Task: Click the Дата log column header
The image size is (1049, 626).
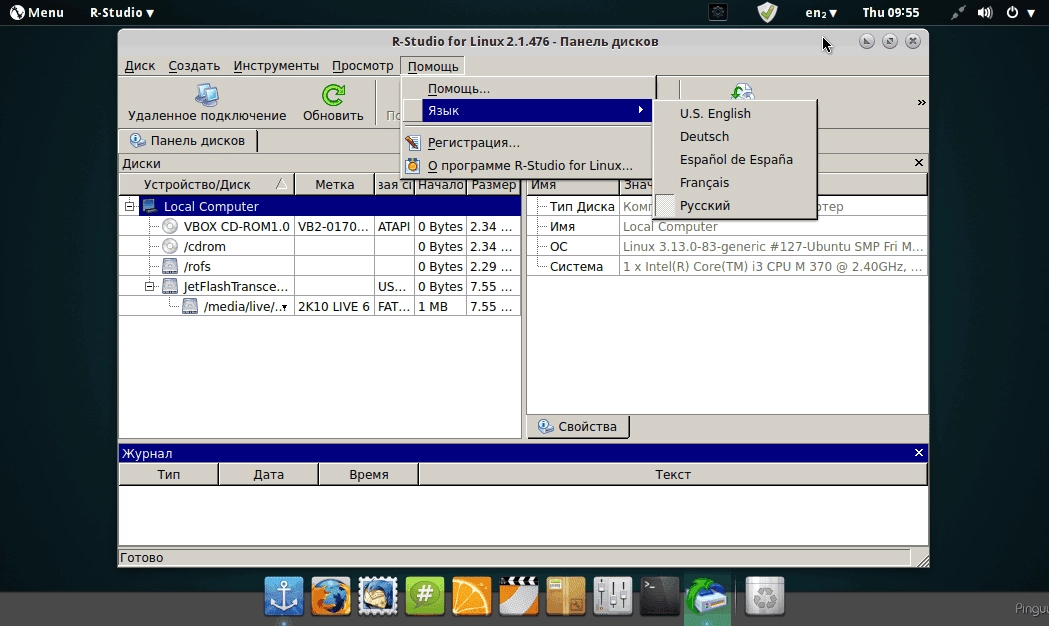Action: coord(268,474)
